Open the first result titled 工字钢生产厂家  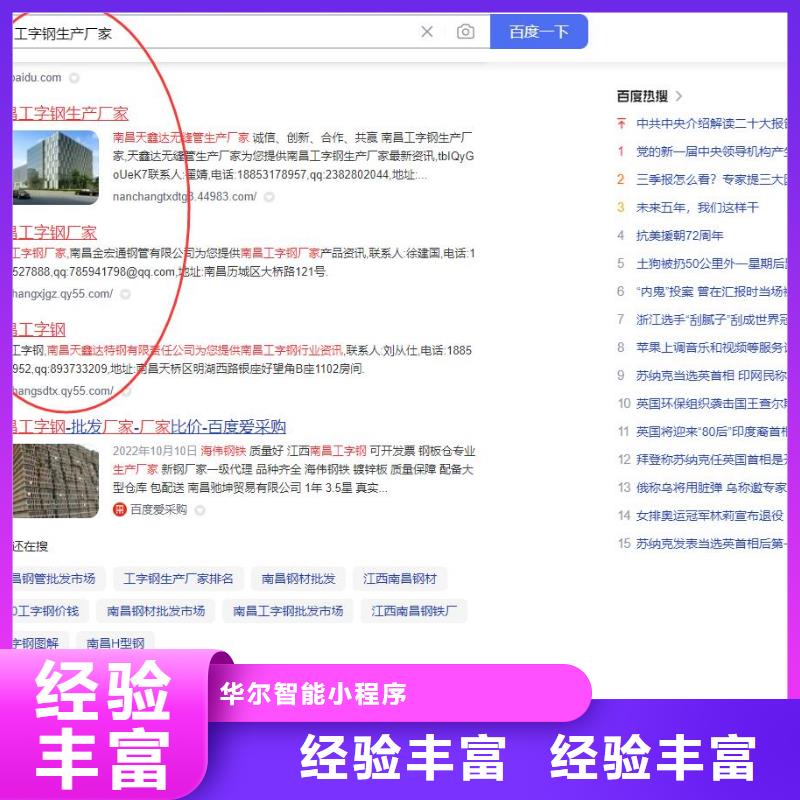tap(70, 113)
